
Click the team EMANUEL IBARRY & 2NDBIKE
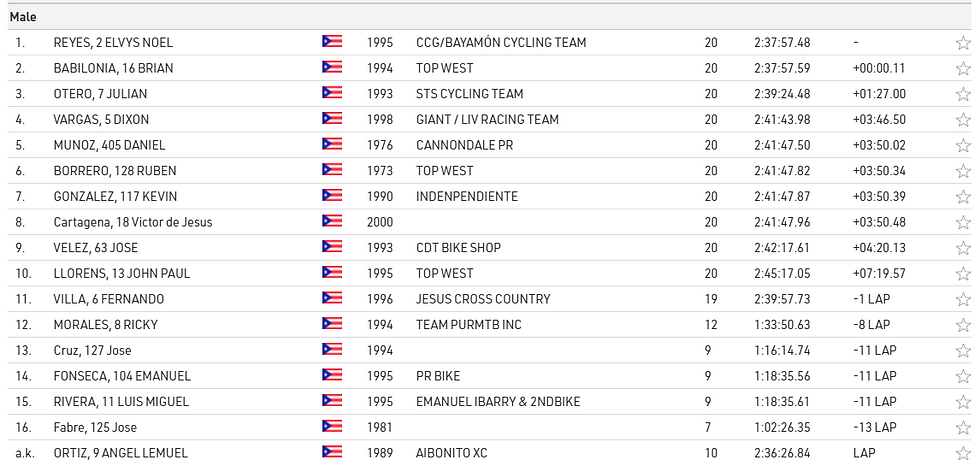498,402
